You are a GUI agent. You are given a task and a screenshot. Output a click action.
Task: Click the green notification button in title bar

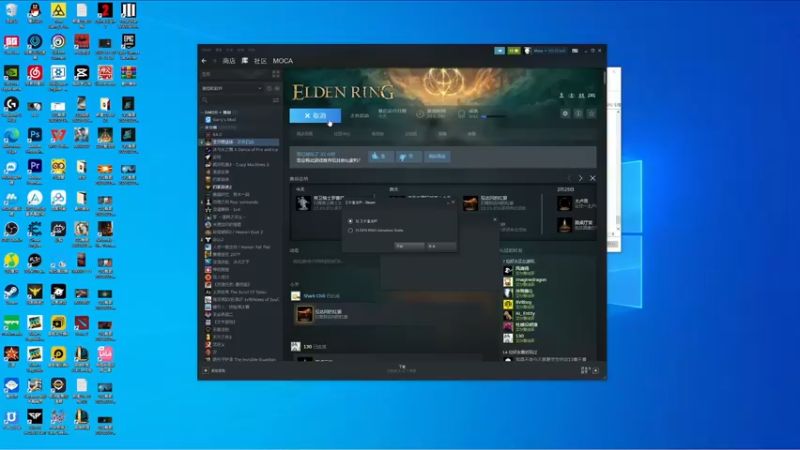(x=513, y=51)
